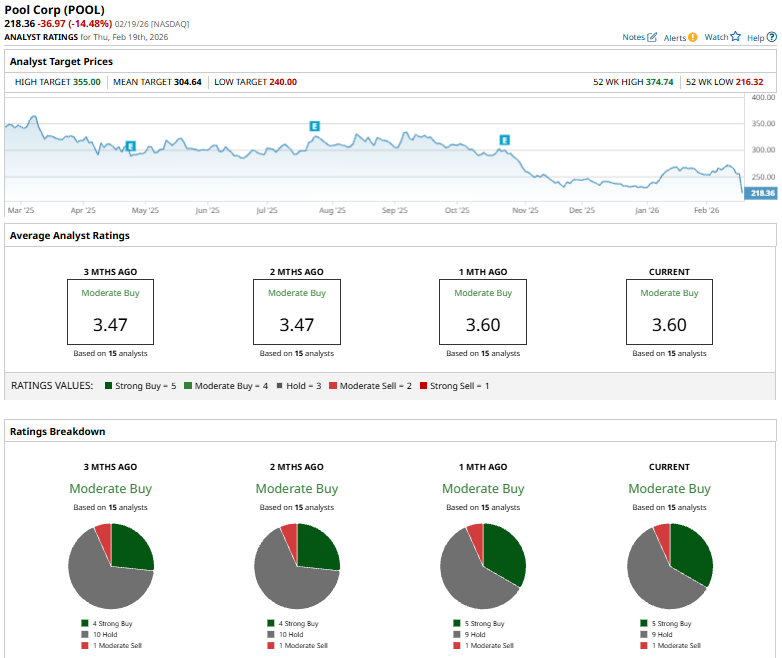Click the red Strong Sell = 1 swatch
Screen dimensions: 782x658
click(424, 385)
